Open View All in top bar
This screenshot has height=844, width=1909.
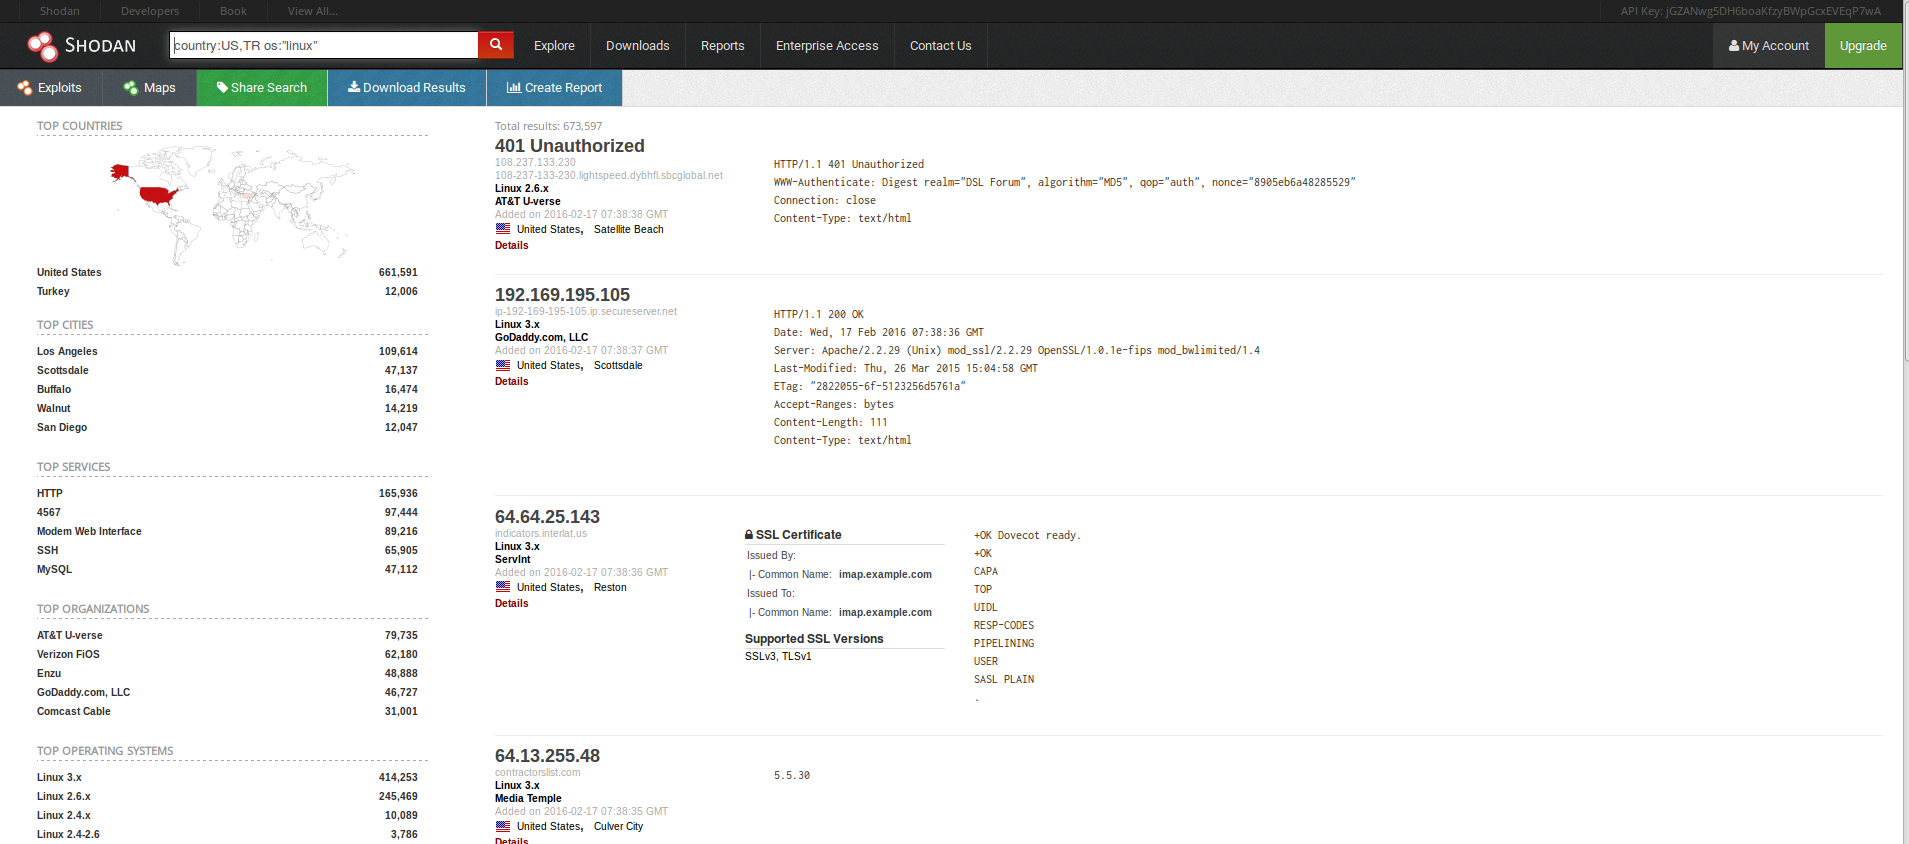point(313,11)
